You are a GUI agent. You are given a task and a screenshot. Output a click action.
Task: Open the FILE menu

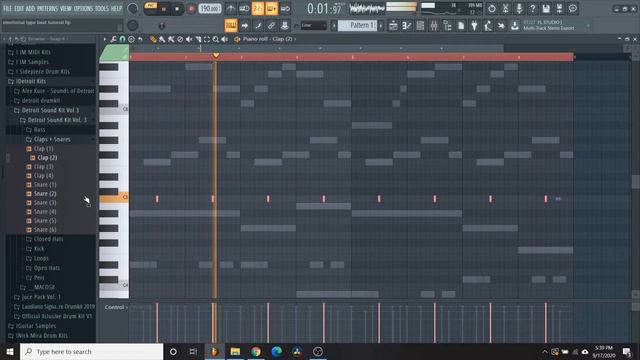[7, 8]
